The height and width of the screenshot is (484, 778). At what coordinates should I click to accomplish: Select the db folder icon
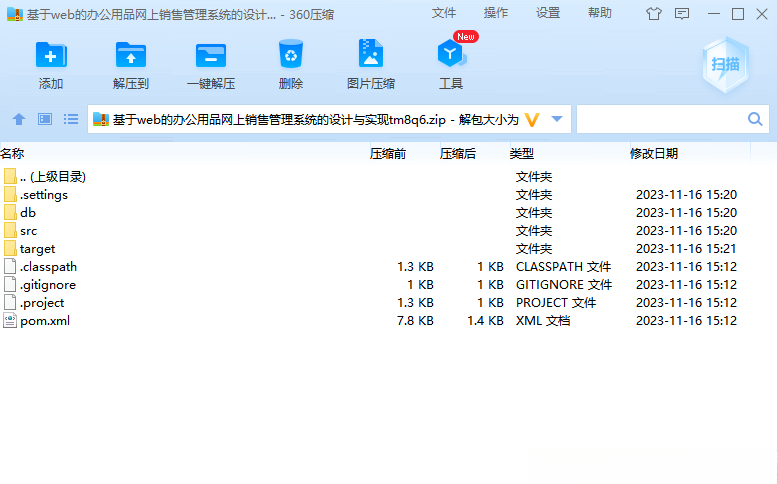pos(10,212)
